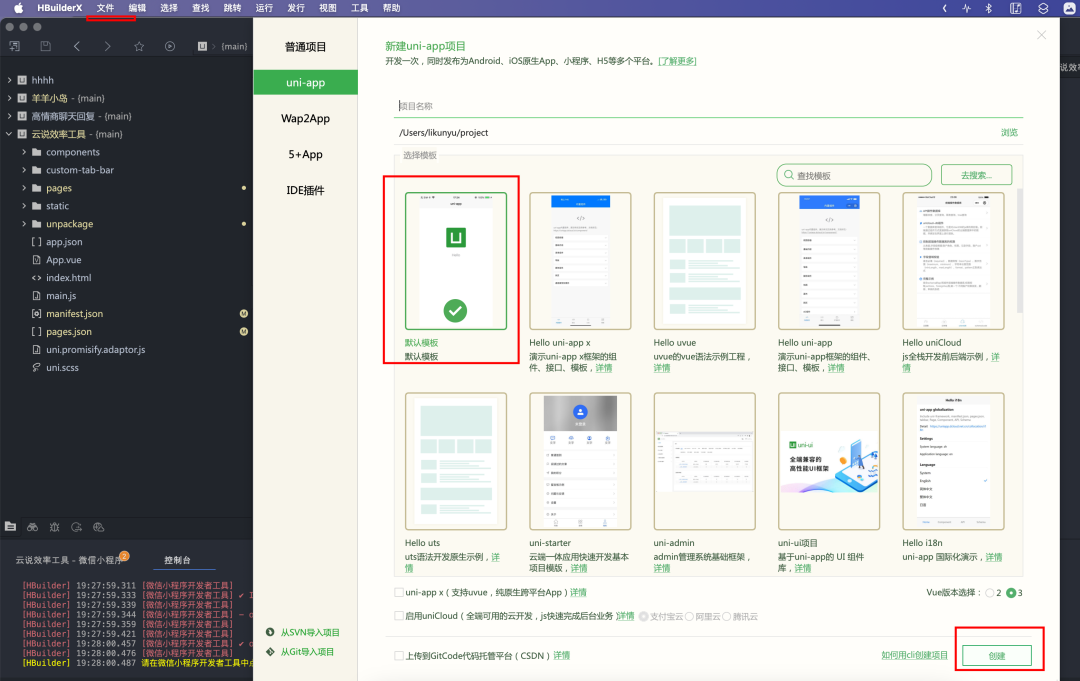Select the Hello uni-app x template thumbnail
This screenshot has width=1080, height=681.
pos(580,261)
